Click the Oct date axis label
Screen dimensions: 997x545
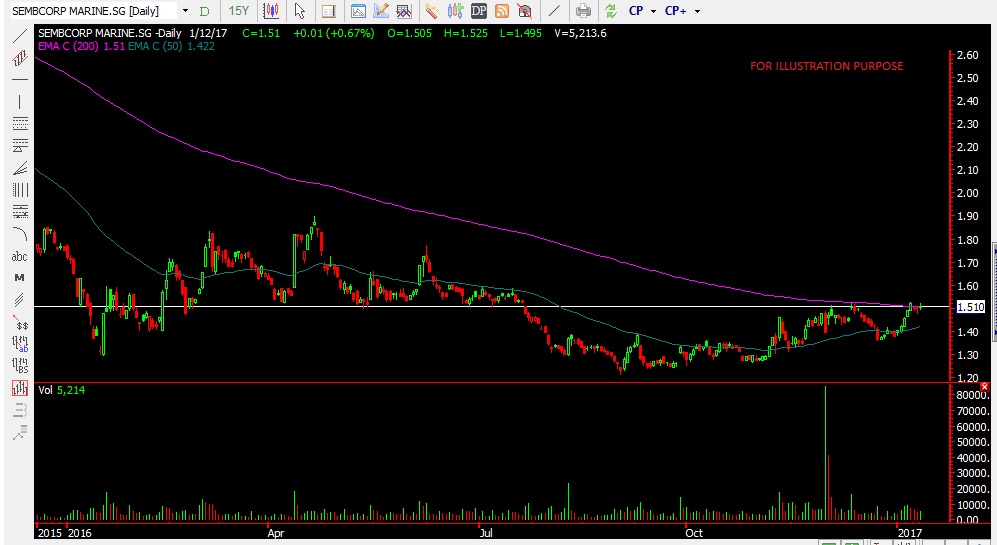[694, 533]
